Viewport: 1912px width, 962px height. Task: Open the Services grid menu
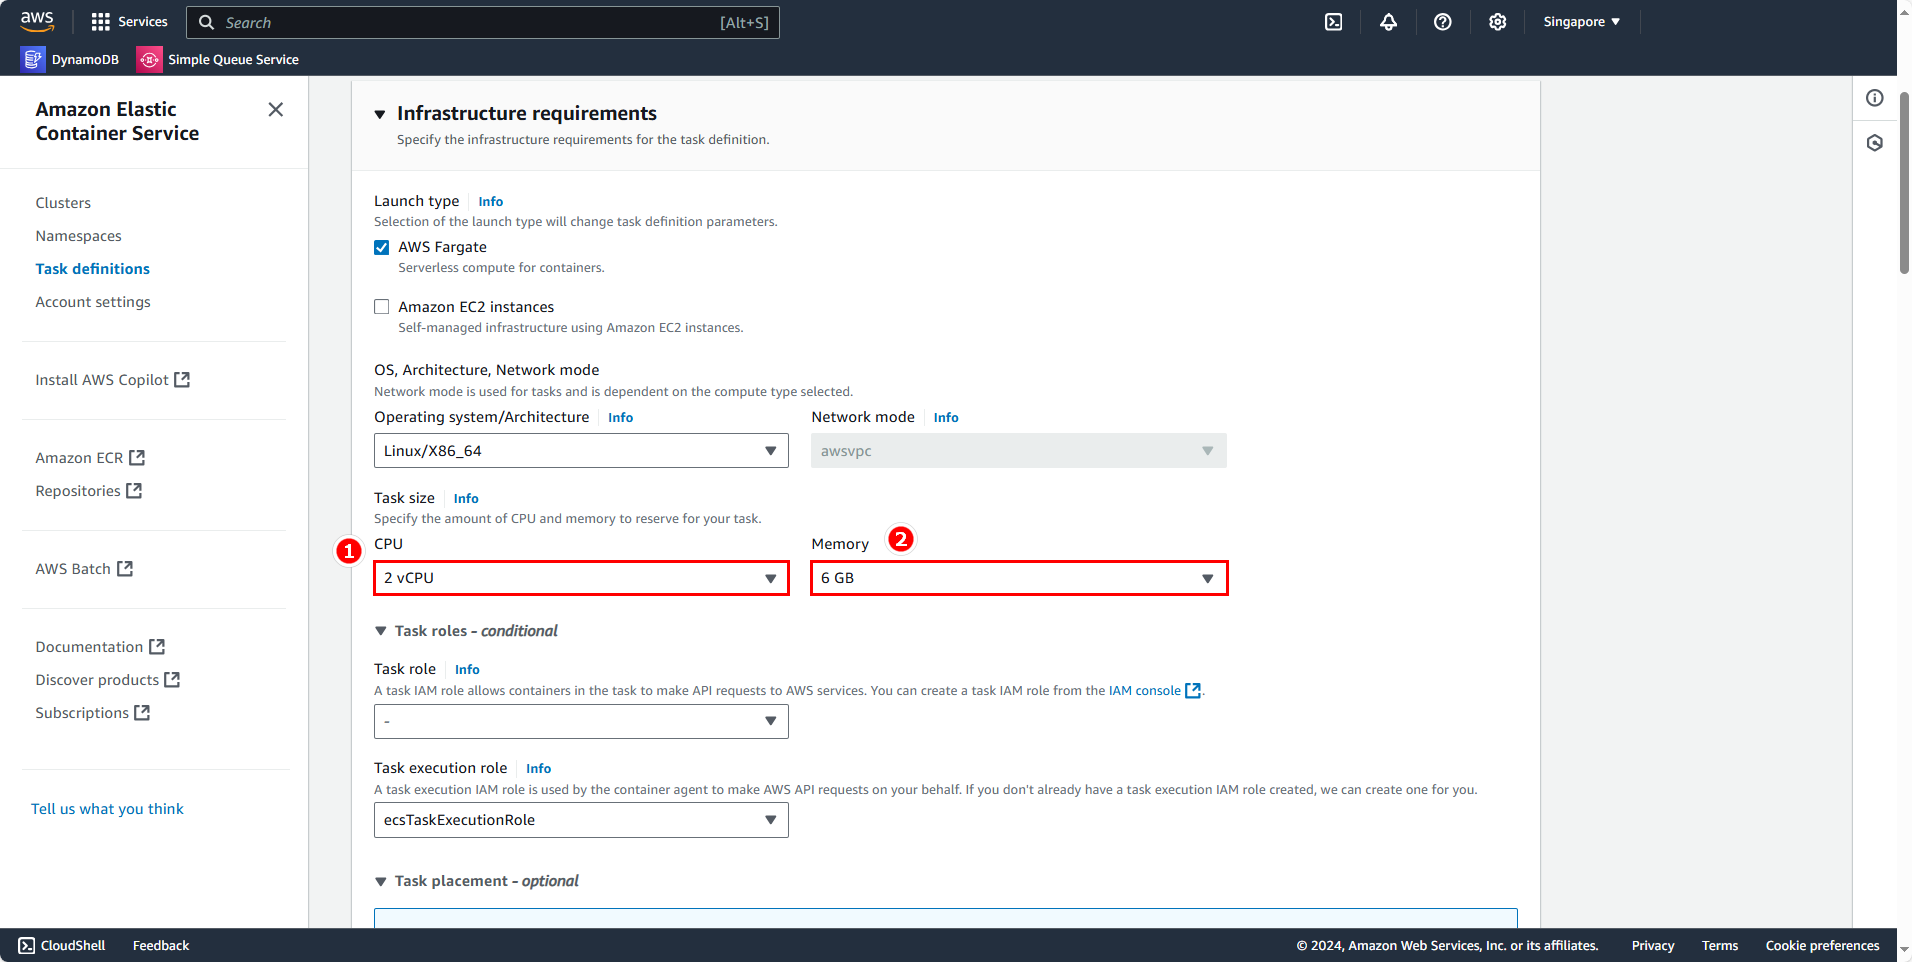pos(130,22)
